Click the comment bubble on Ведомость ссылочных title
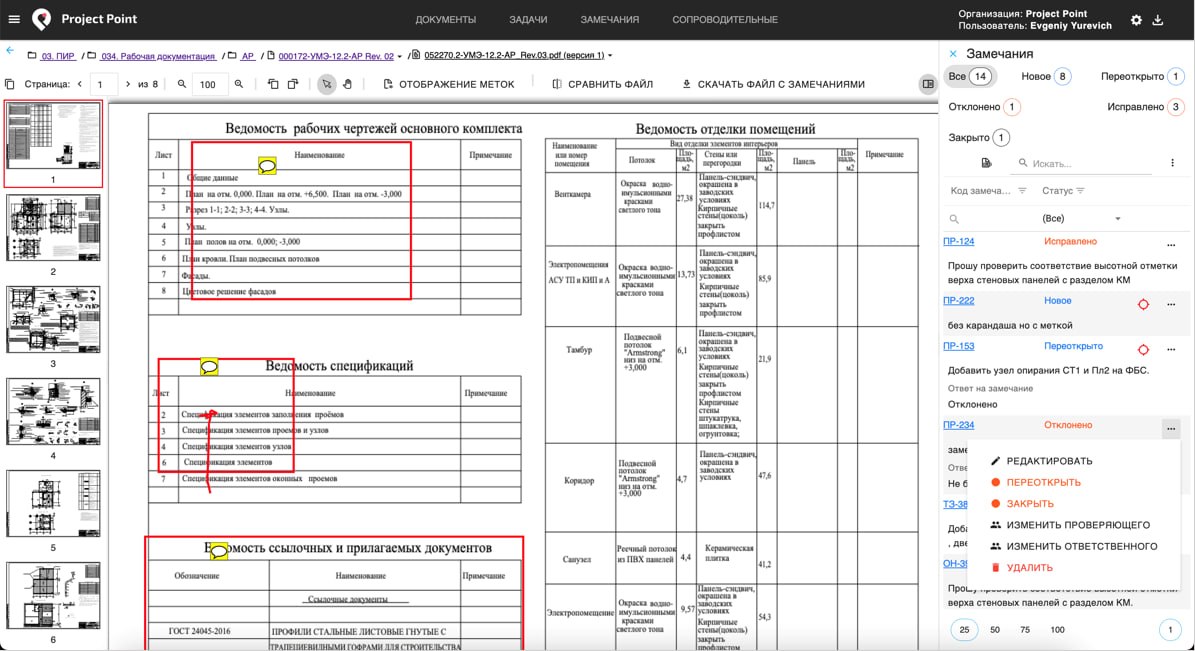Image resolution: width=1195 pixels, height=651 pixels. pyautogui.click(x=219, y=551)
